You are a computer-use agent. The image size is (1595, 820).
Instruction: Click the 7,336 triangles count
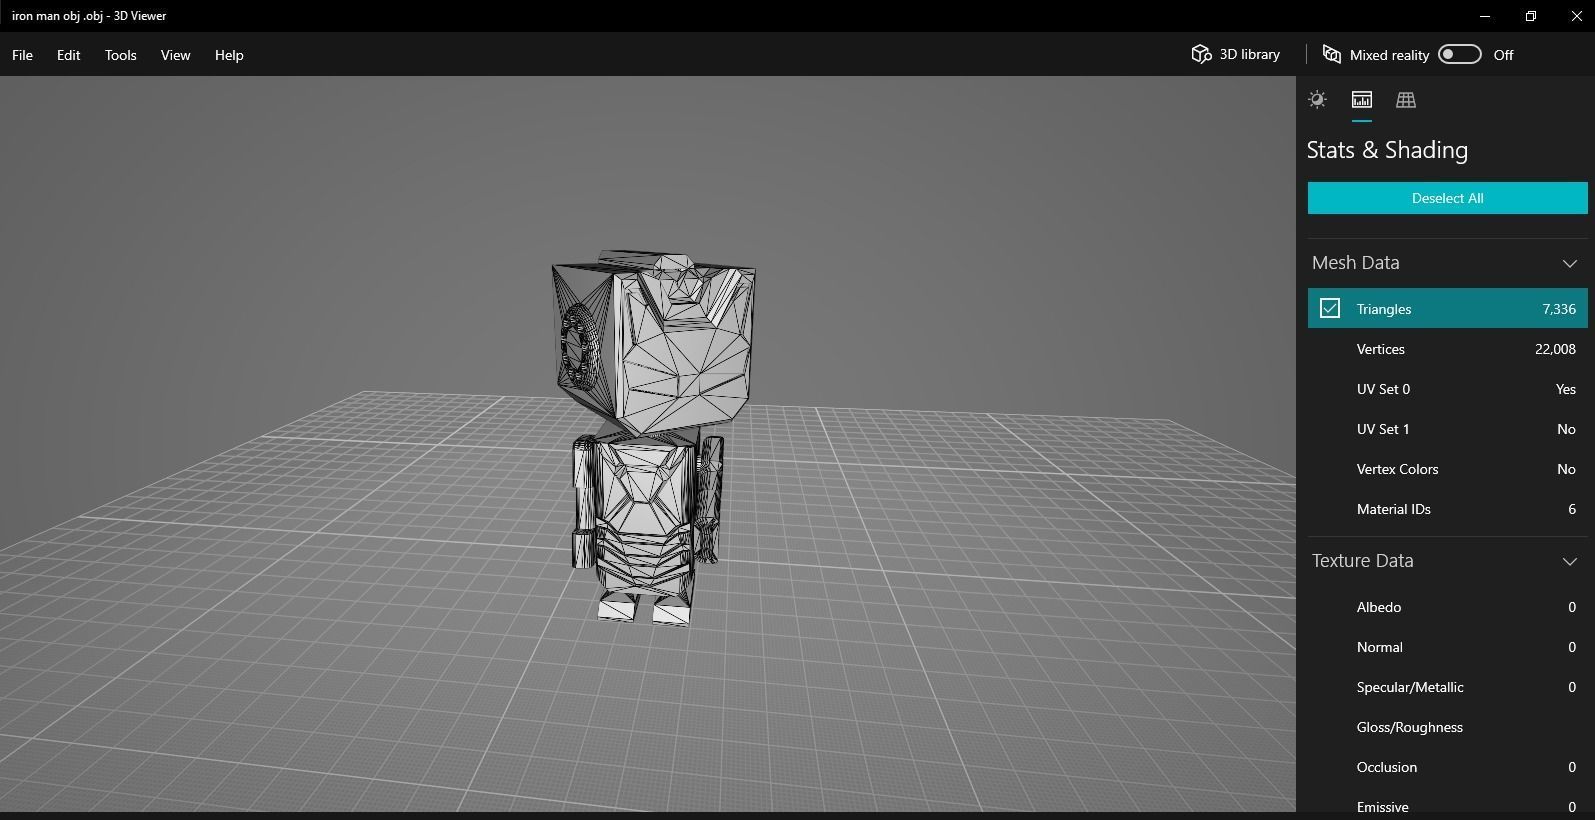point(1559,309)
